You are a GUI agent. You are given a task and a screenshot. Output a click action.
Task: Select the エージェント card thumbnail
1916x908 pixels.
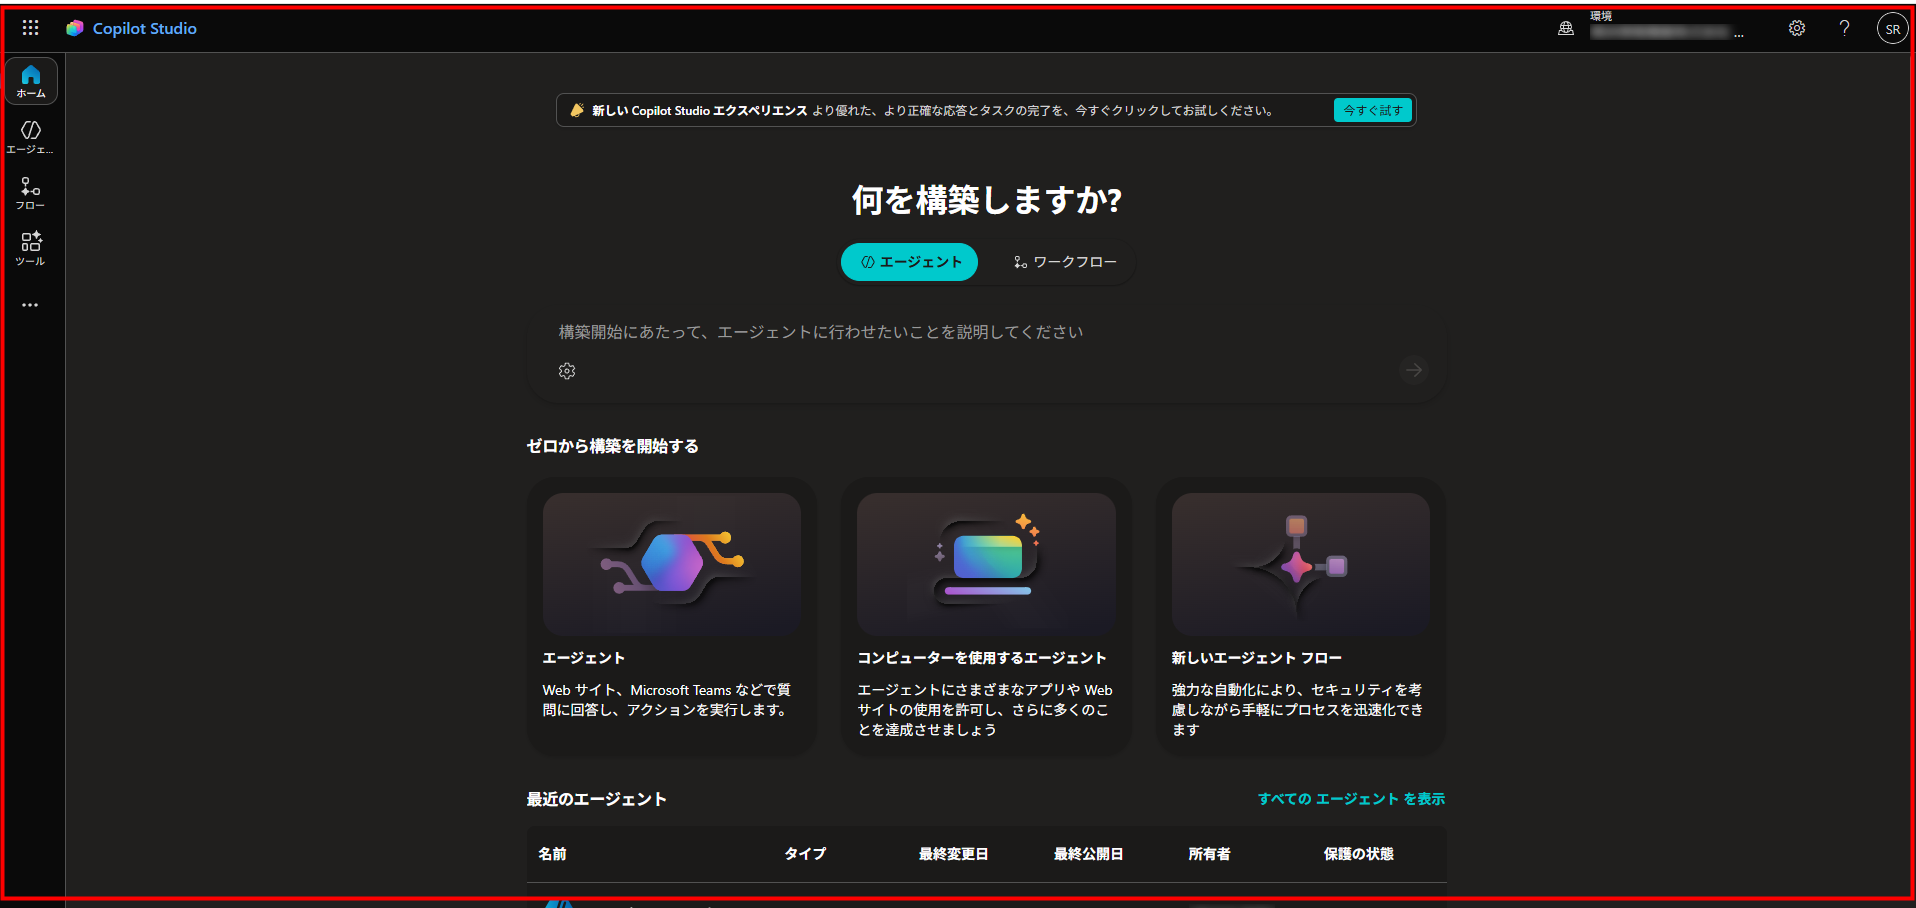point(672,564)
